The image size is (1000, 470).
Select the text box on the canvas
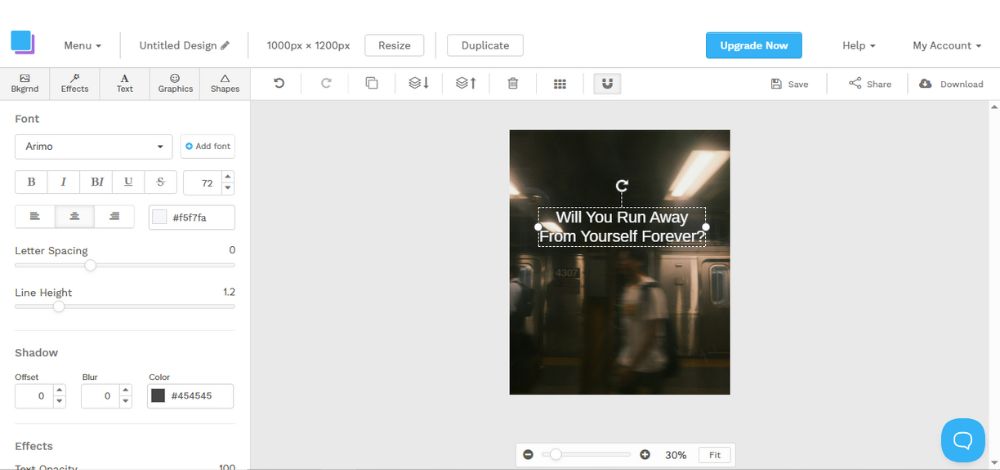coord(622,227)
